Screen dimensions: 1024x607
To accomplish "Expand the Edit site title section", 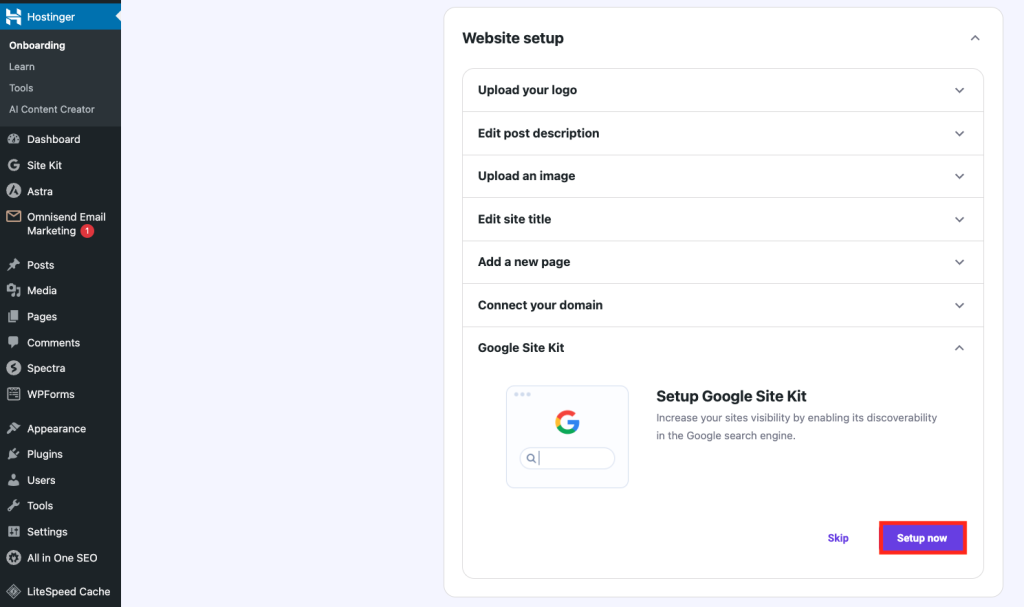I will tap(959, 219).
